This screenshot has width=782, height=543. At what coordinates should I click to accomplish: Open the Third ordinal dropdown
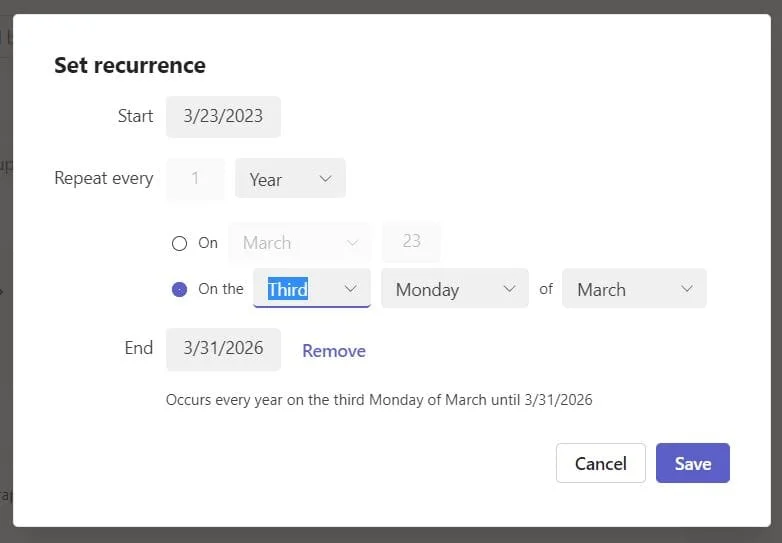tap(312, 288)
